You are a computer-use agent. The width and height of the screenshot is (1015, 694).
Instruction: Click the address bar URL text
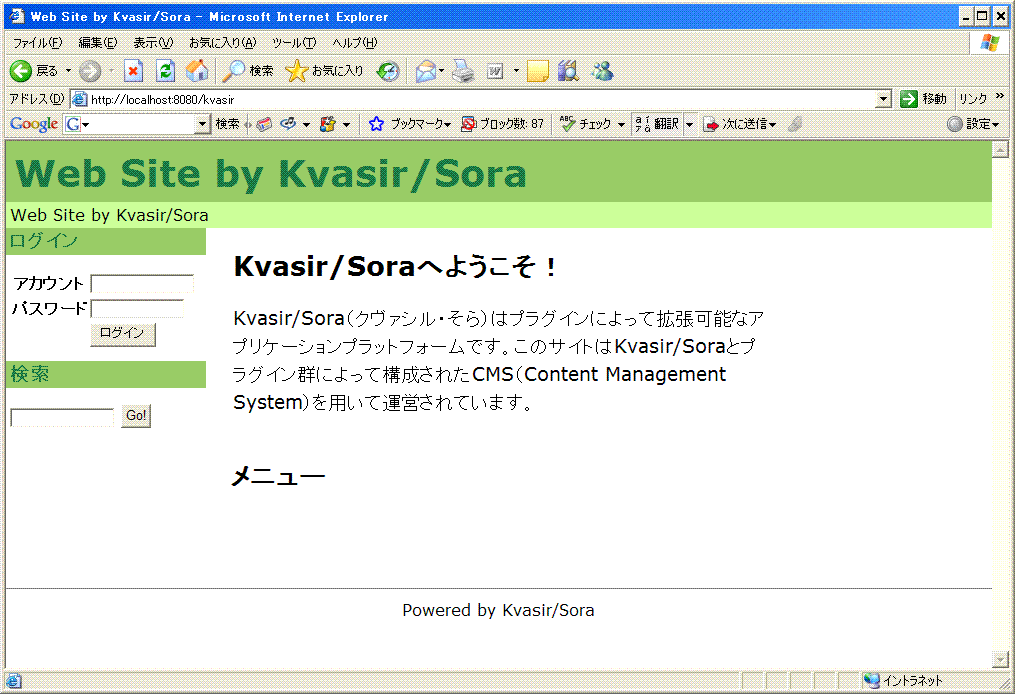click(162, 100)
